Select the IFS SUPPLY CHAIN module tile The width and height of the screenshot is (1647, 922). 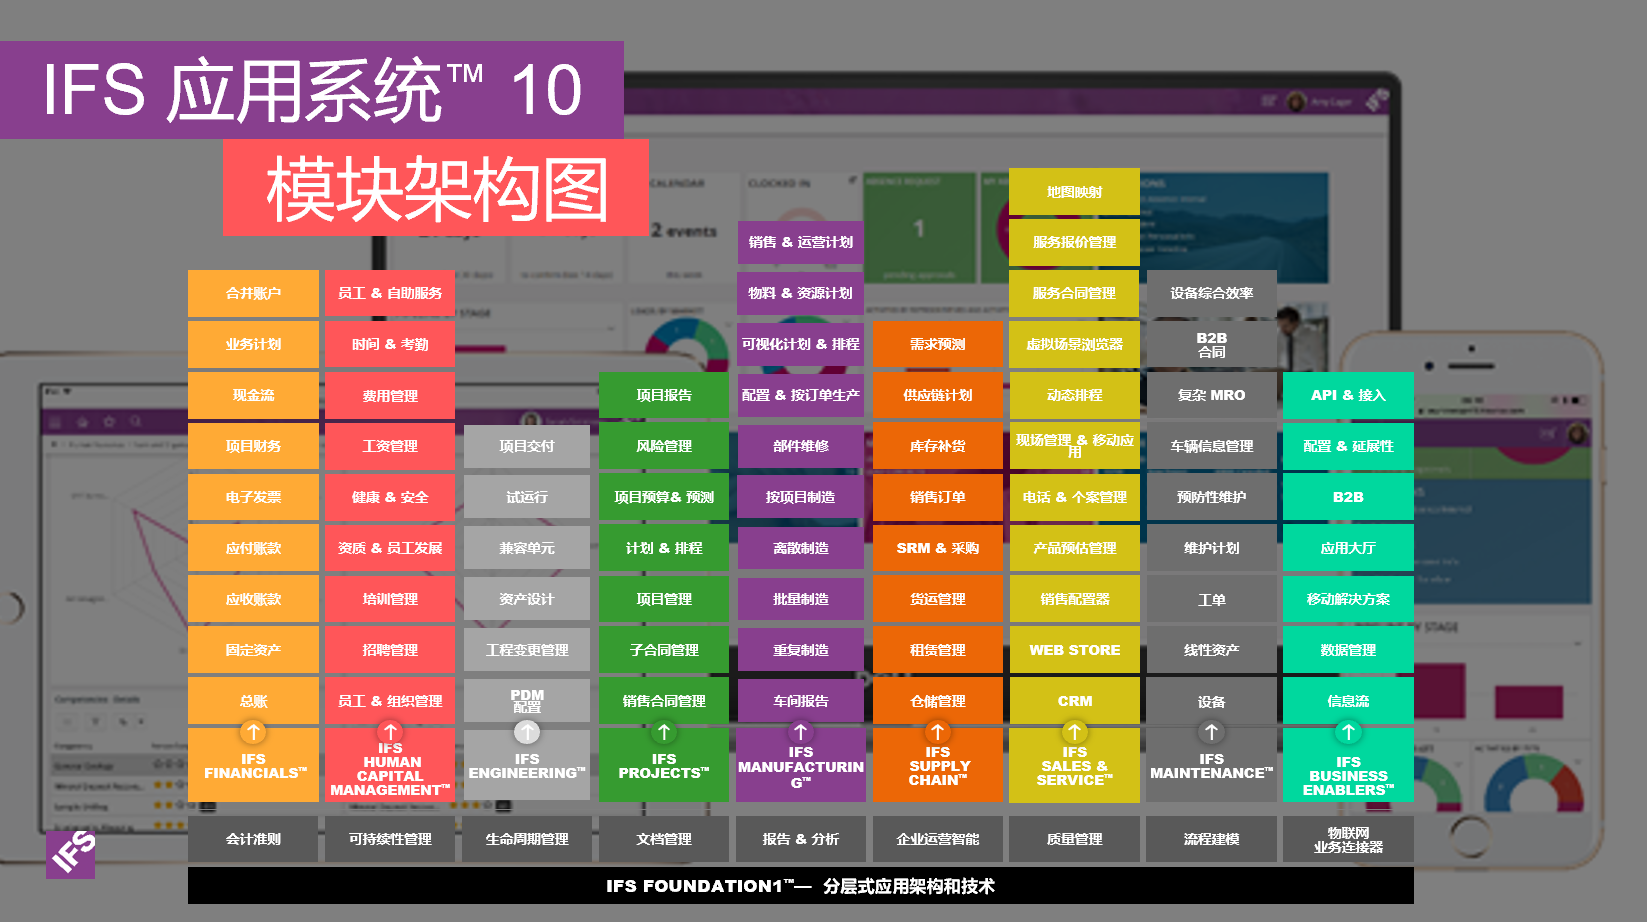[x=937, y=765]
